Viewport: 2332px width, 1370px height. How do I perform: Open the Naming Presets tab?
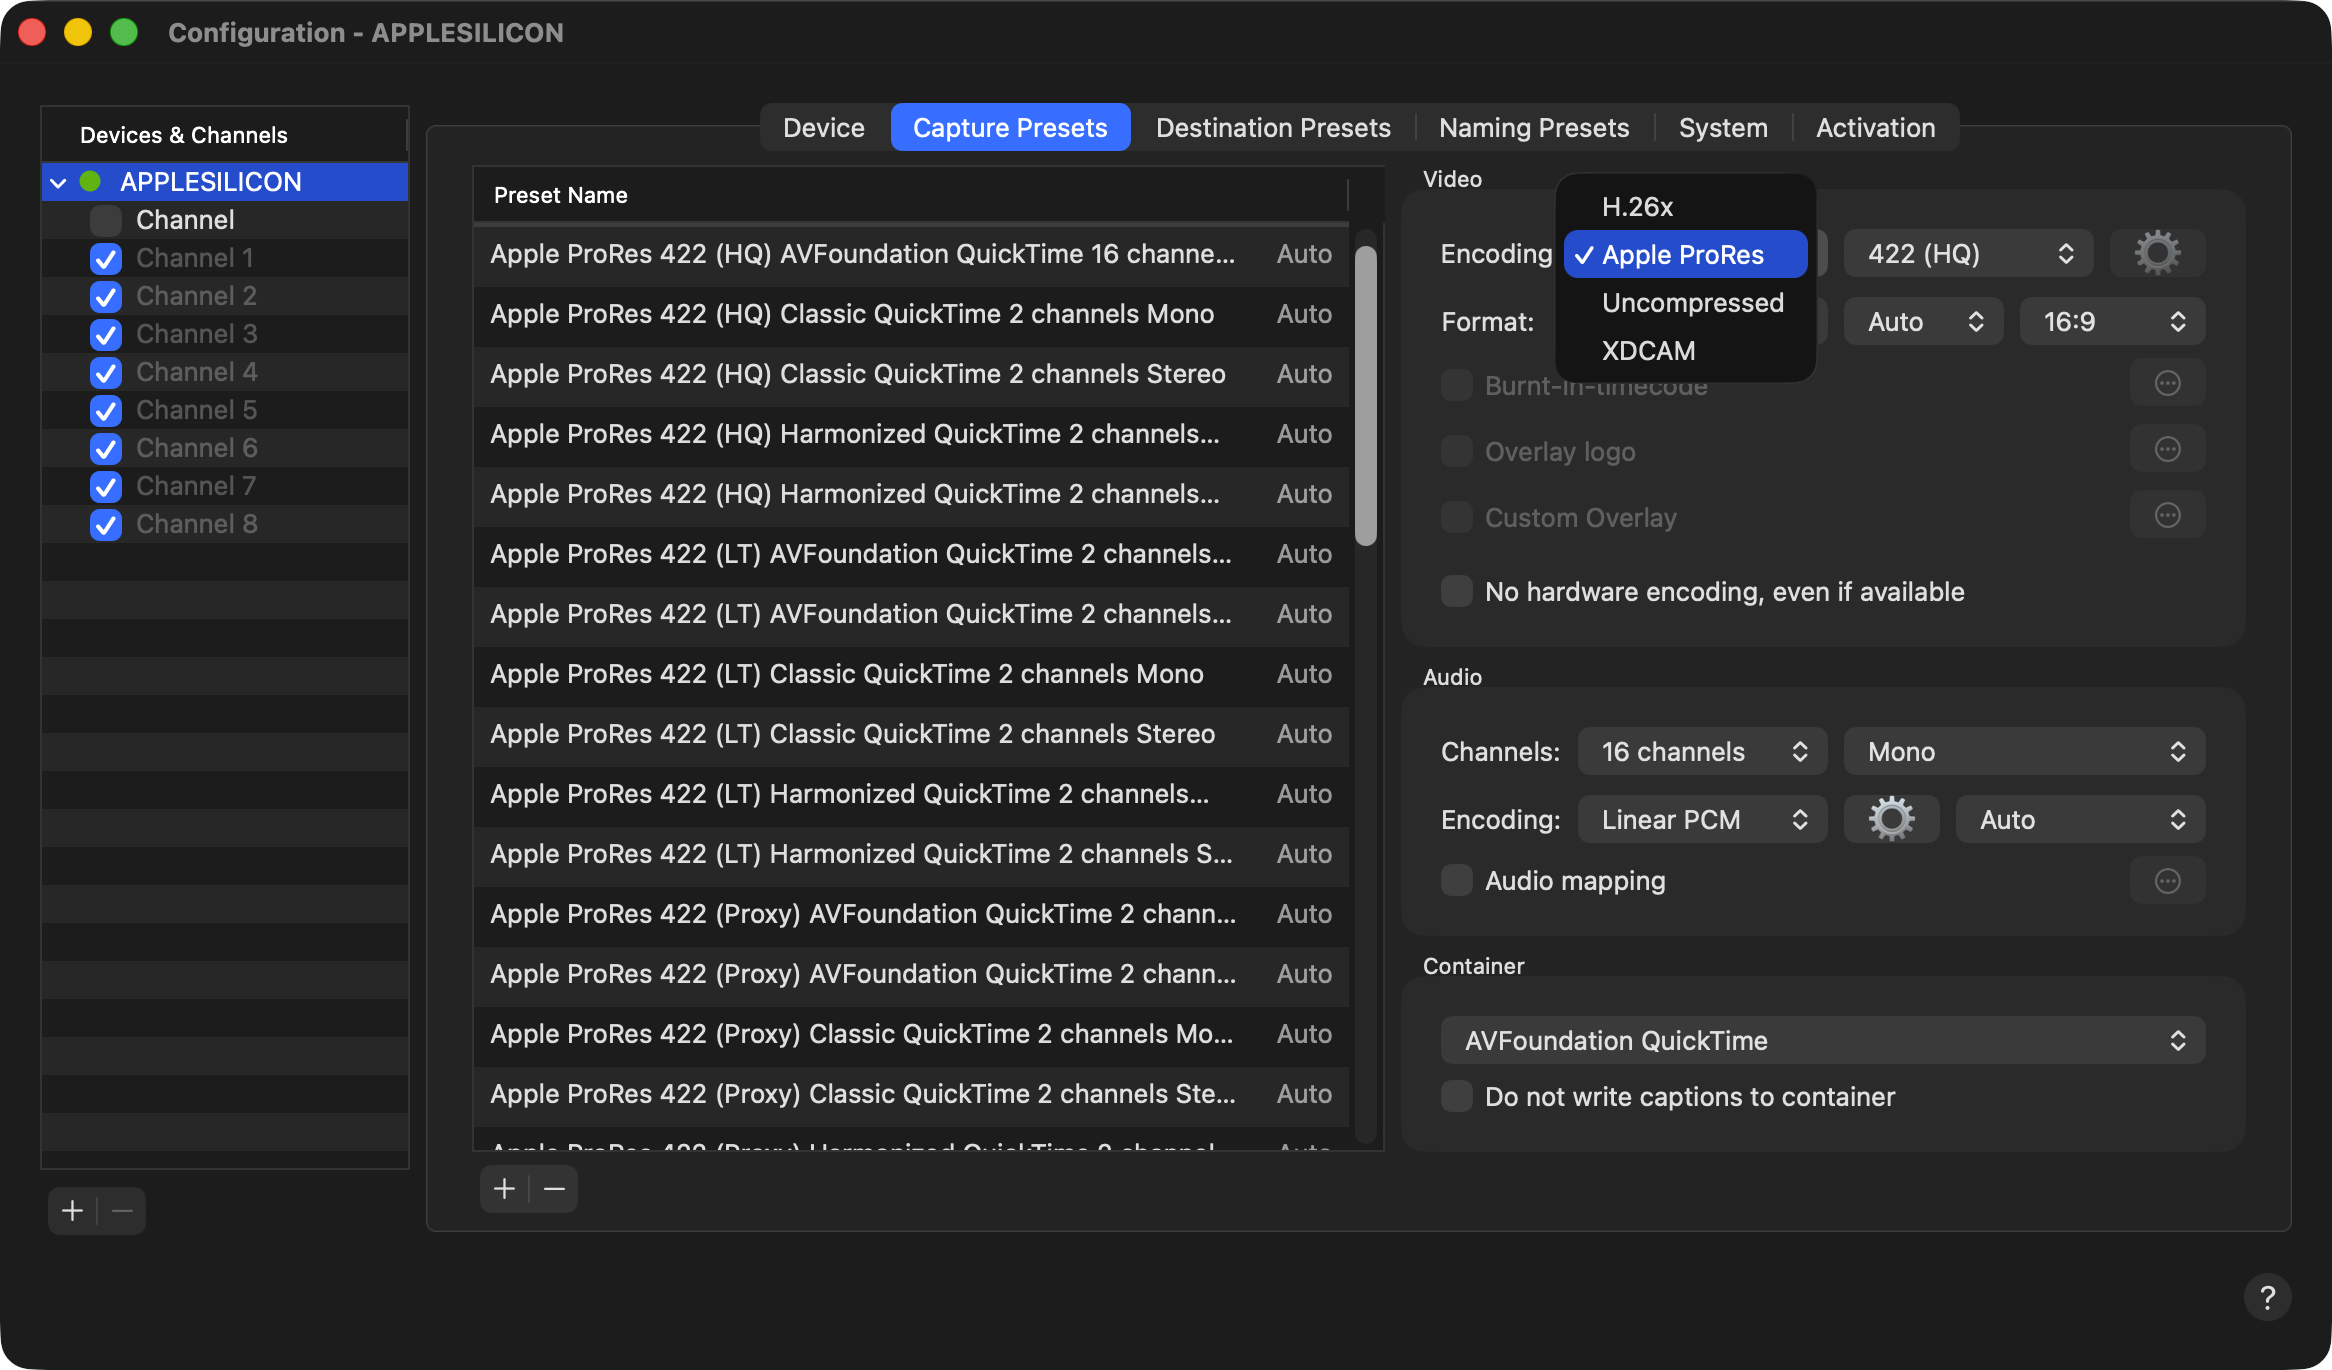click(1534, 128)
